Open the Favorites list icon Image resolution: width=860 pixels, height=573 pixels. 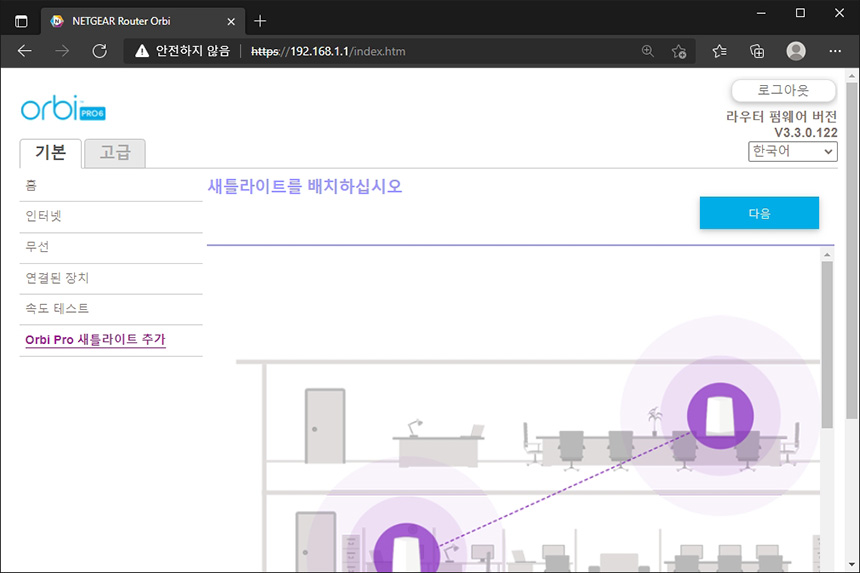click(x=720, y=51)
